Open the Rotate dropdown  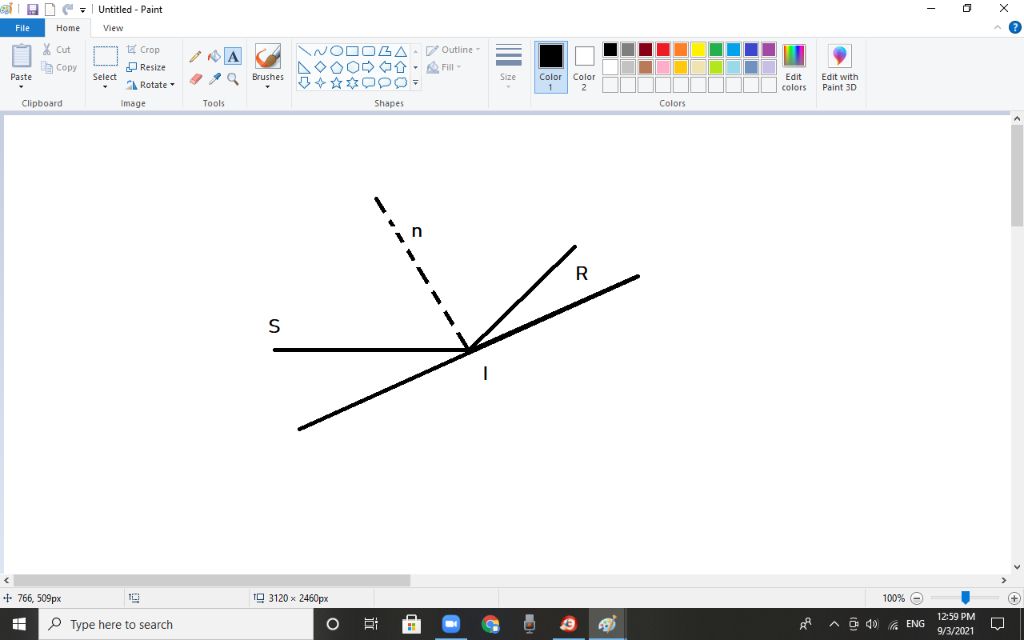pyautogui.click(x=151, y=85)
